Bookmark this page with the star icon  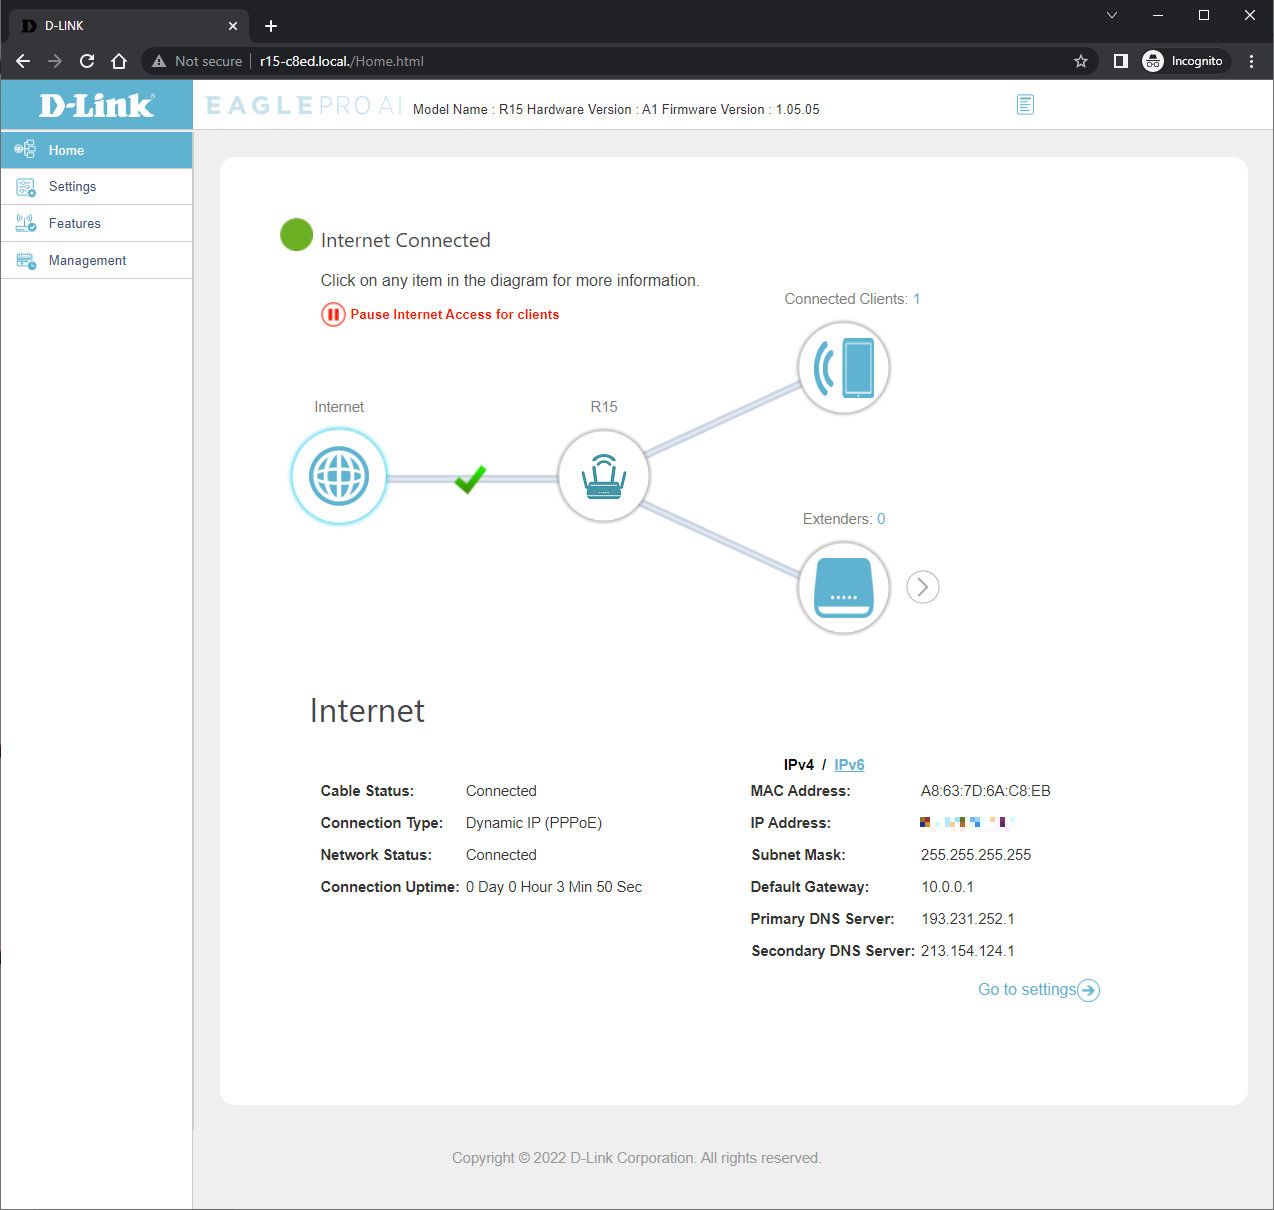coord(1081,61)
